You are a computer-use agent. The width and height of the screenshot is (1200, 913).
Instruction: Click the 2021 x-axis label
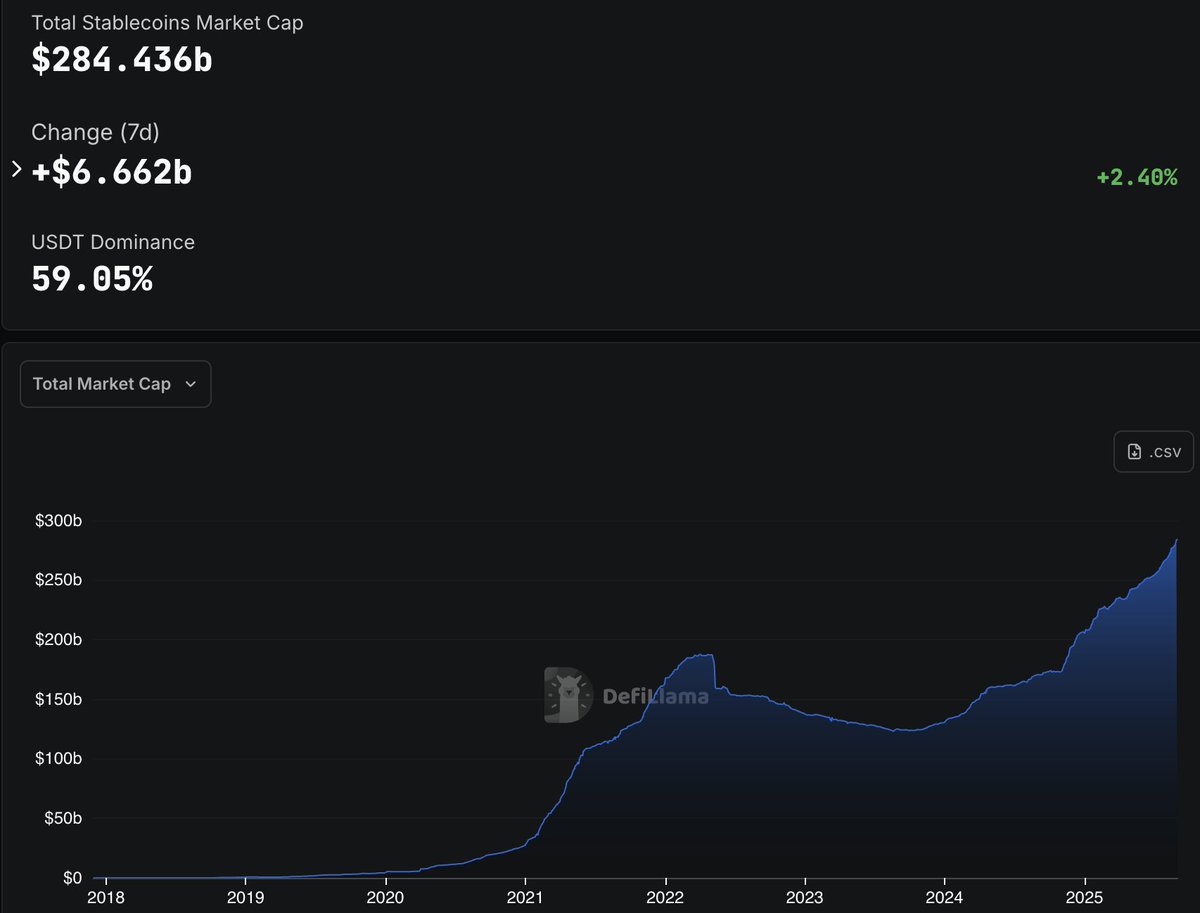(x=526, y=897)
